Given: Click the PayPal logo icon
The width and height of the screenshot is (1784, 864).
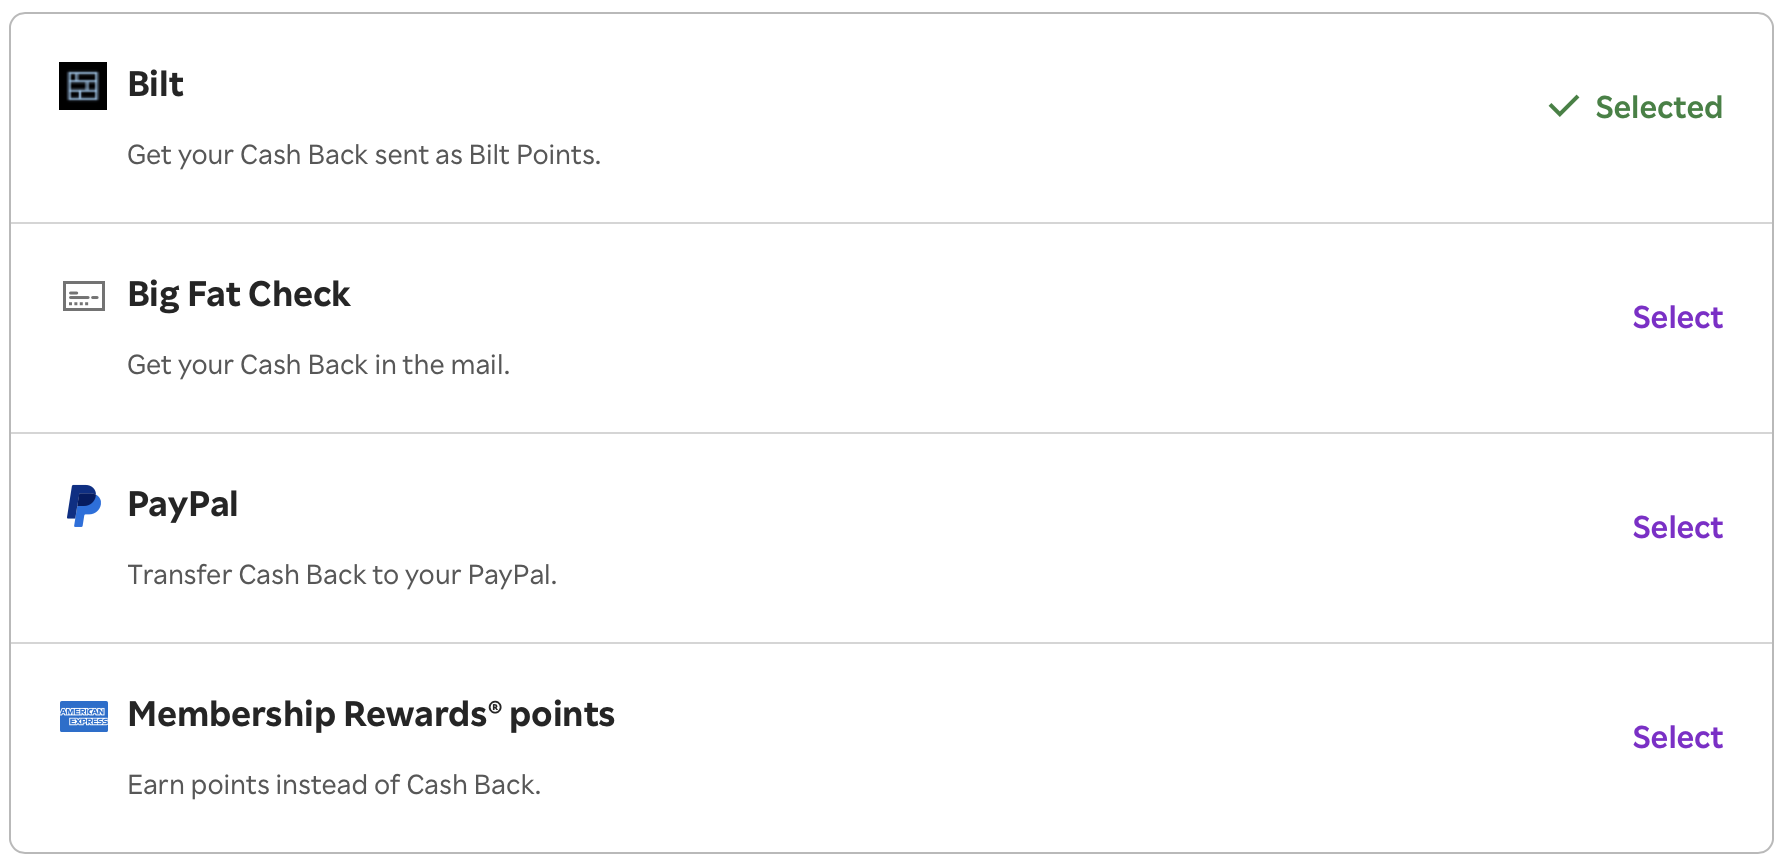Looking at the screenshot, I should pyautogui.click(x=83, y=506).
